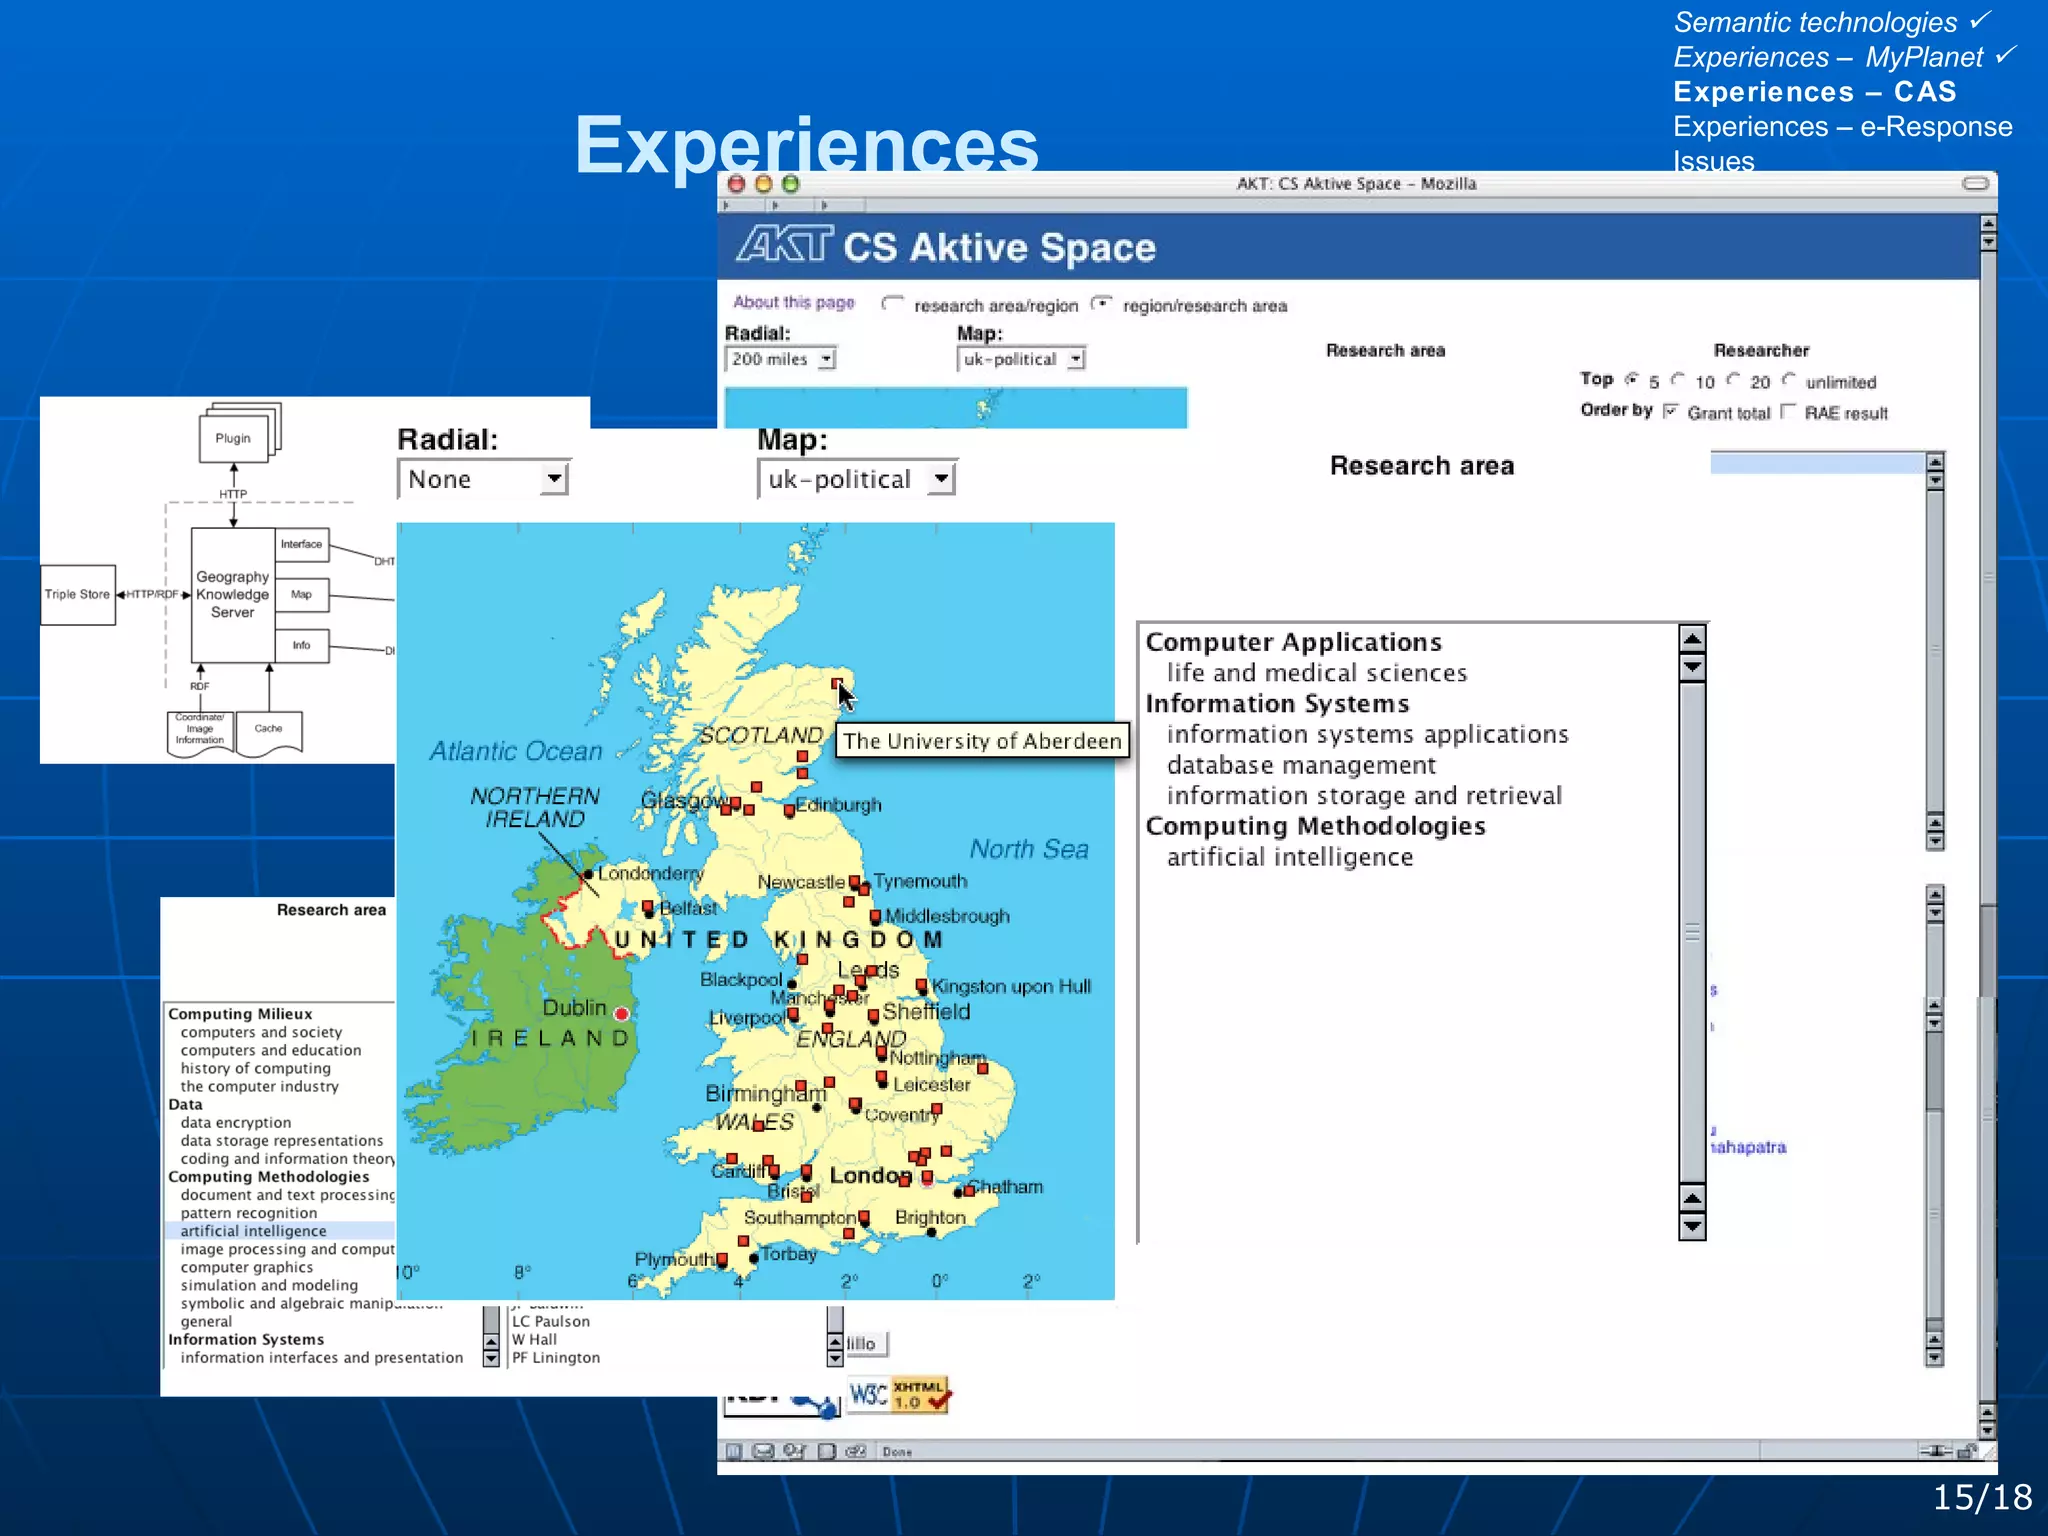Select the Belfast marker on the map

click(648, 907)
